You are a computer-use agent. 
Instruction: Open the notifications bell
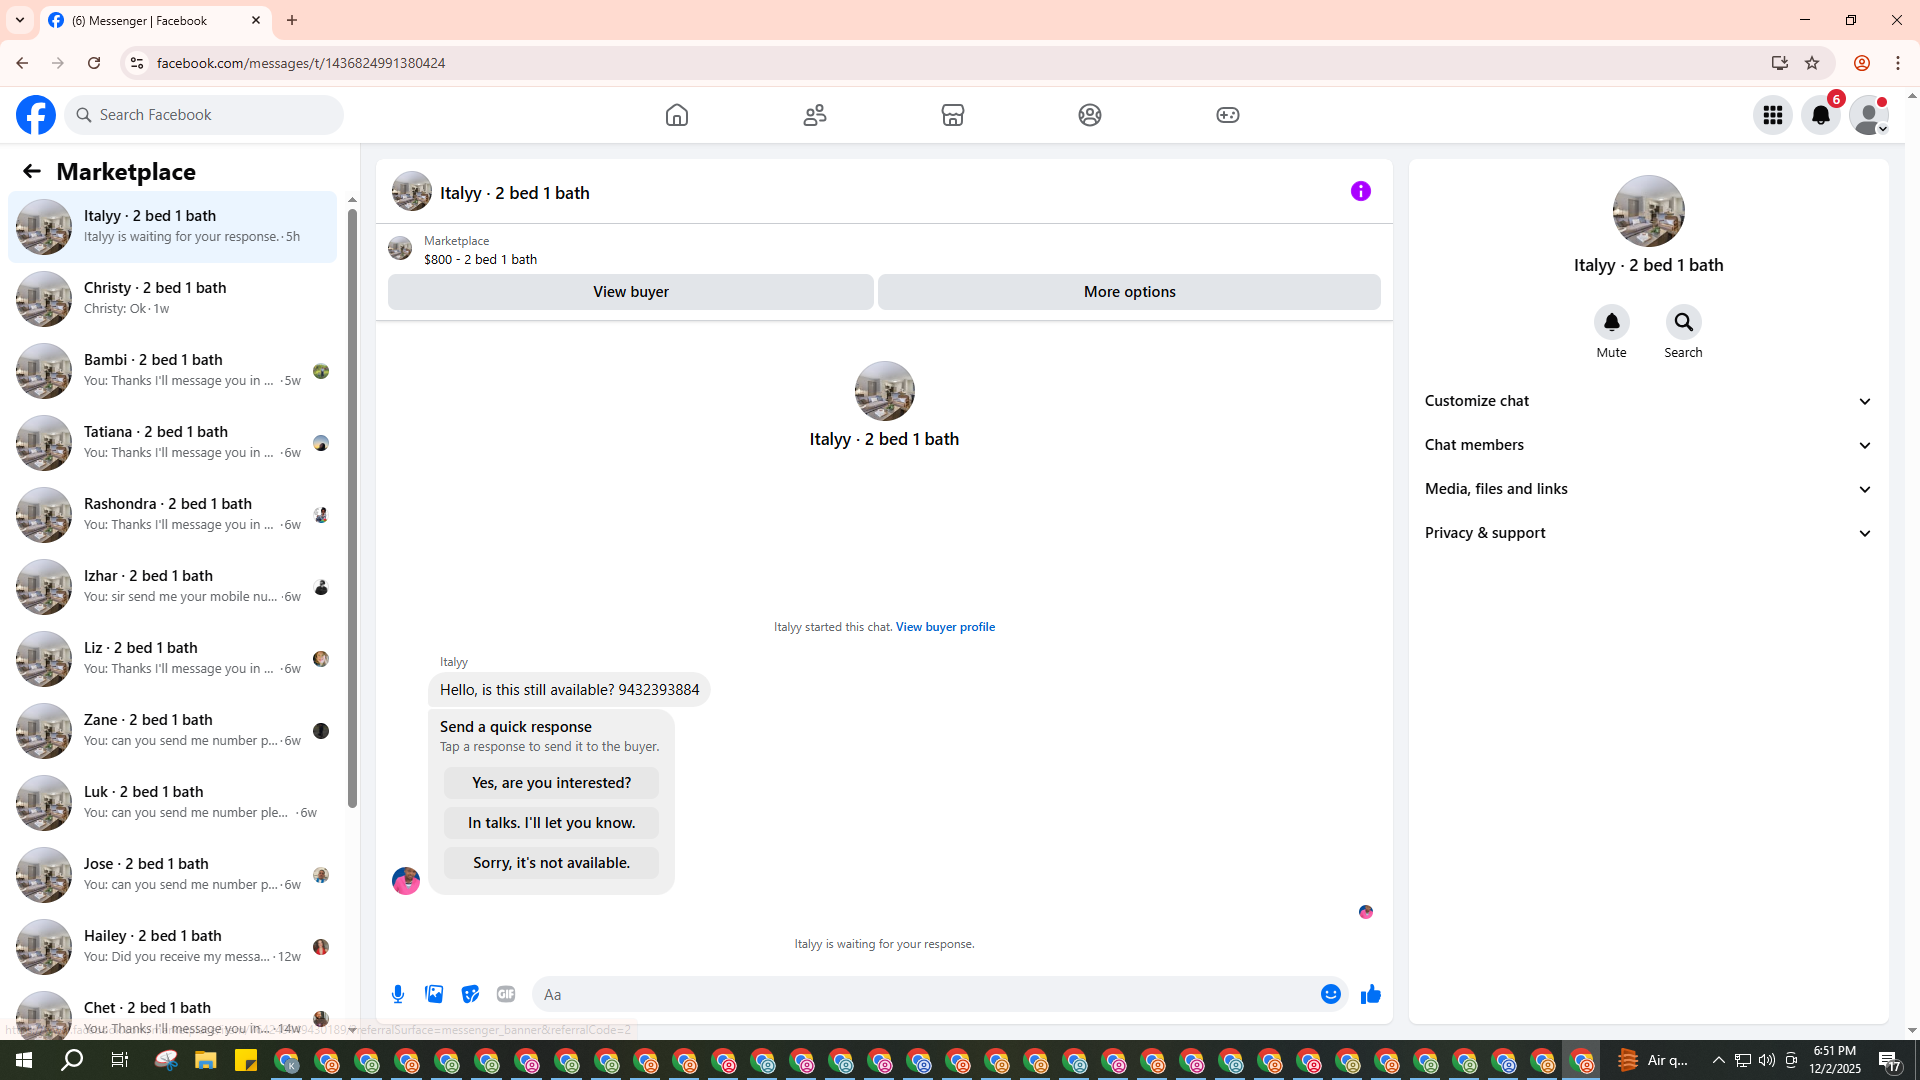point(1820,115)
